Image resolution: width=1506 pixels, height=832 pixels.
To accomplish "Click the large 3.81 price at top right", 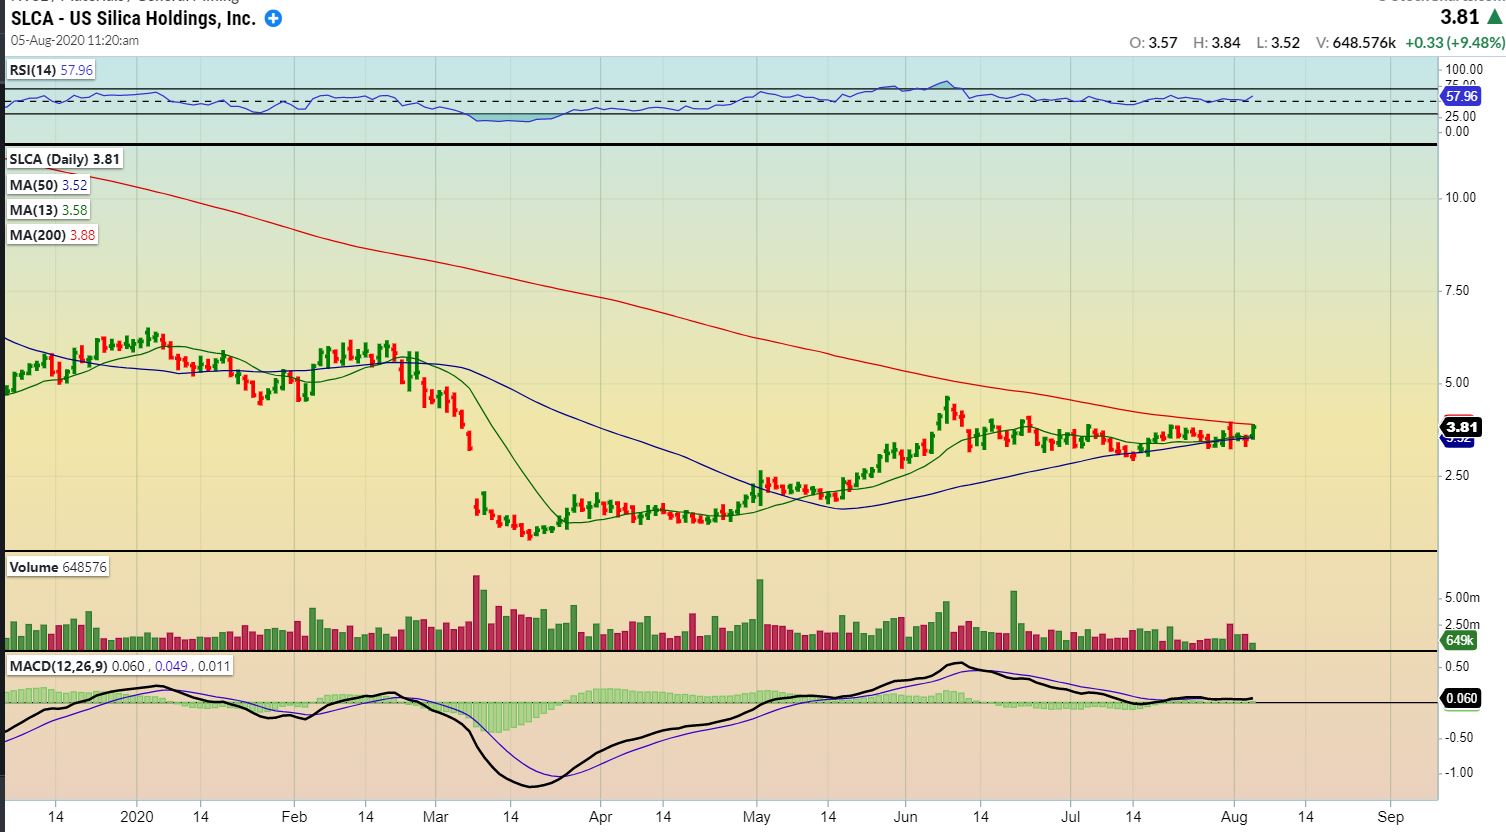I will coord(1459,16).
